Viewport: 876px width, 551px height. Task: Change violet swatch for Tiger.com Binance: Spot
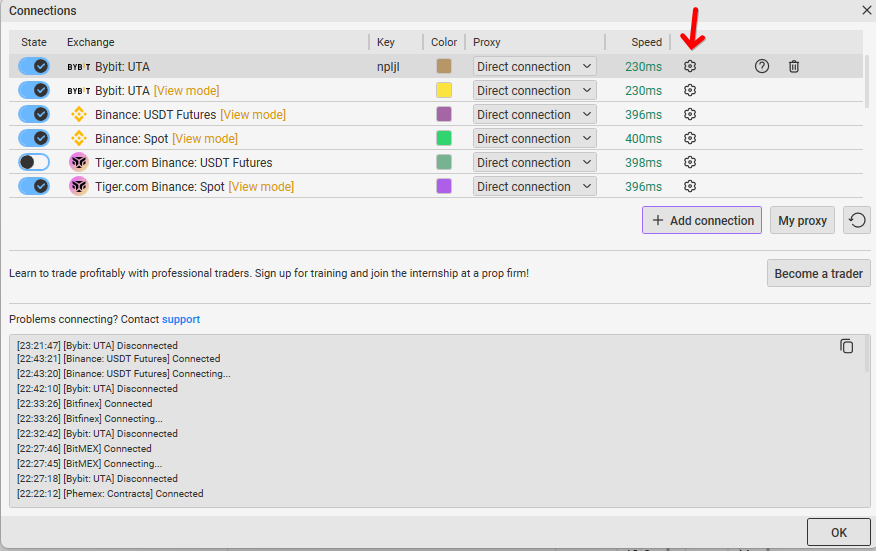(x=444, y=187)
